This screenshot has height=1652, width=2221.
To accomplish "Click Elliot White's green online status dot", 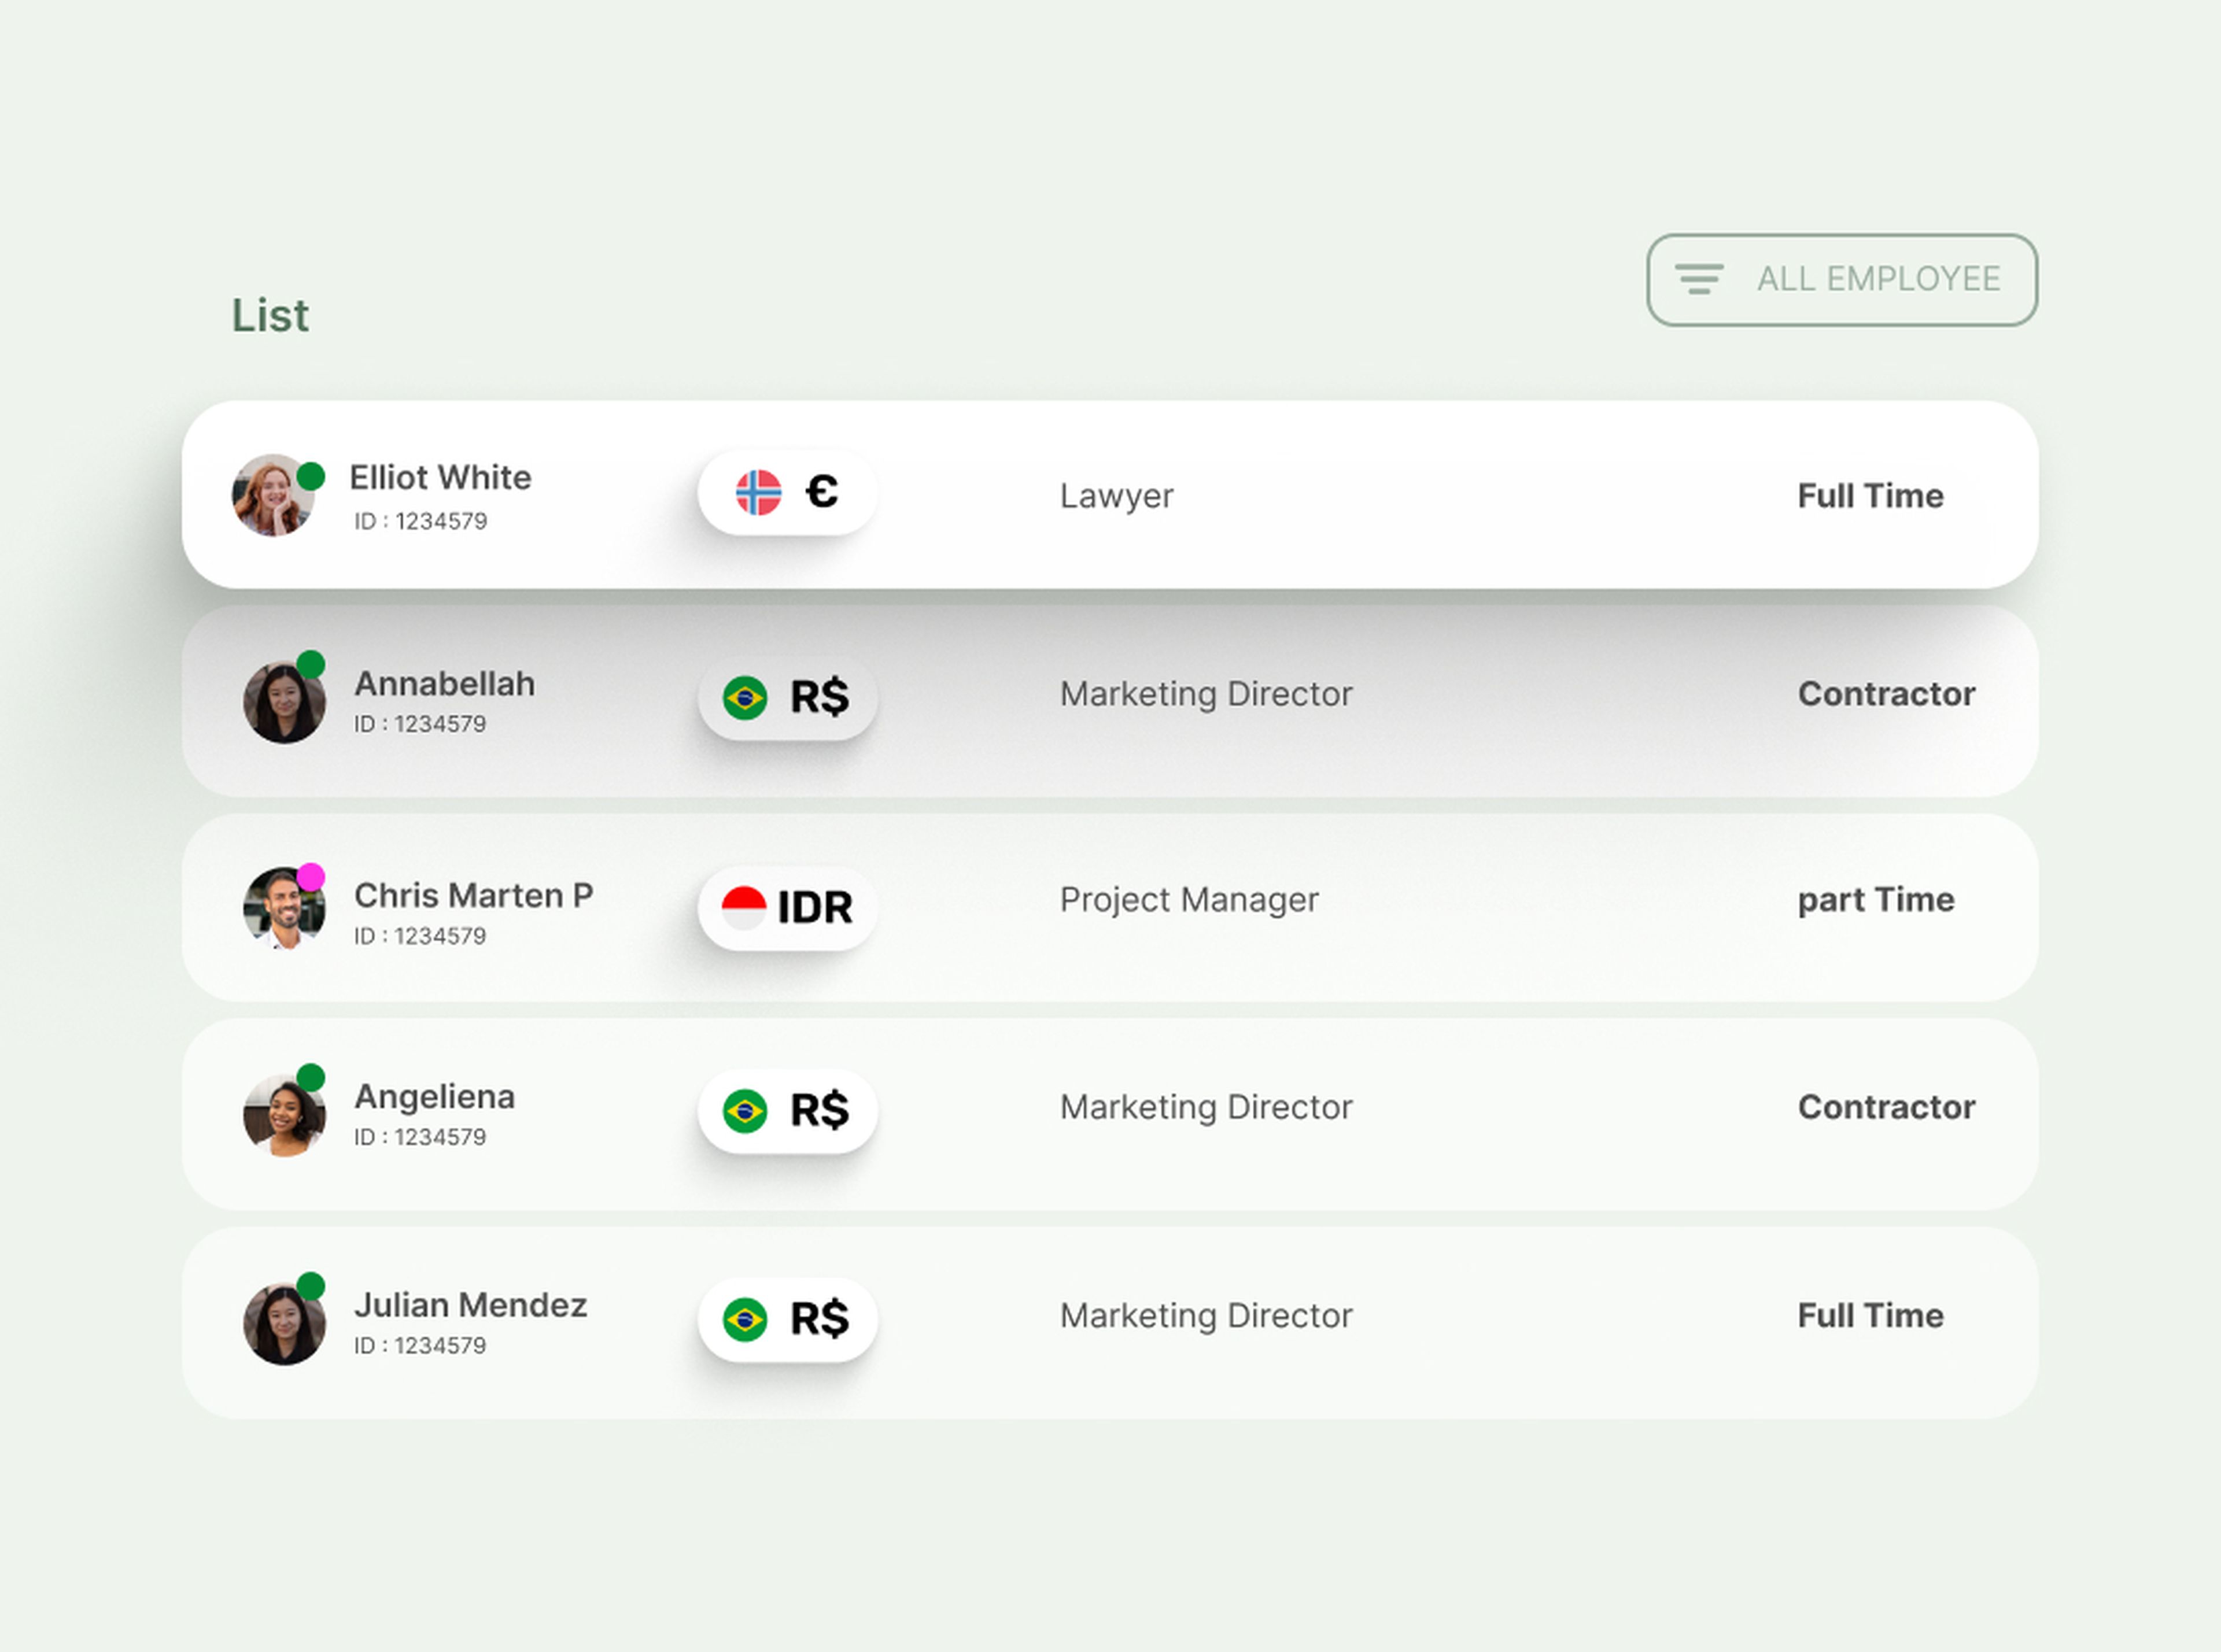I will point(311,476).
